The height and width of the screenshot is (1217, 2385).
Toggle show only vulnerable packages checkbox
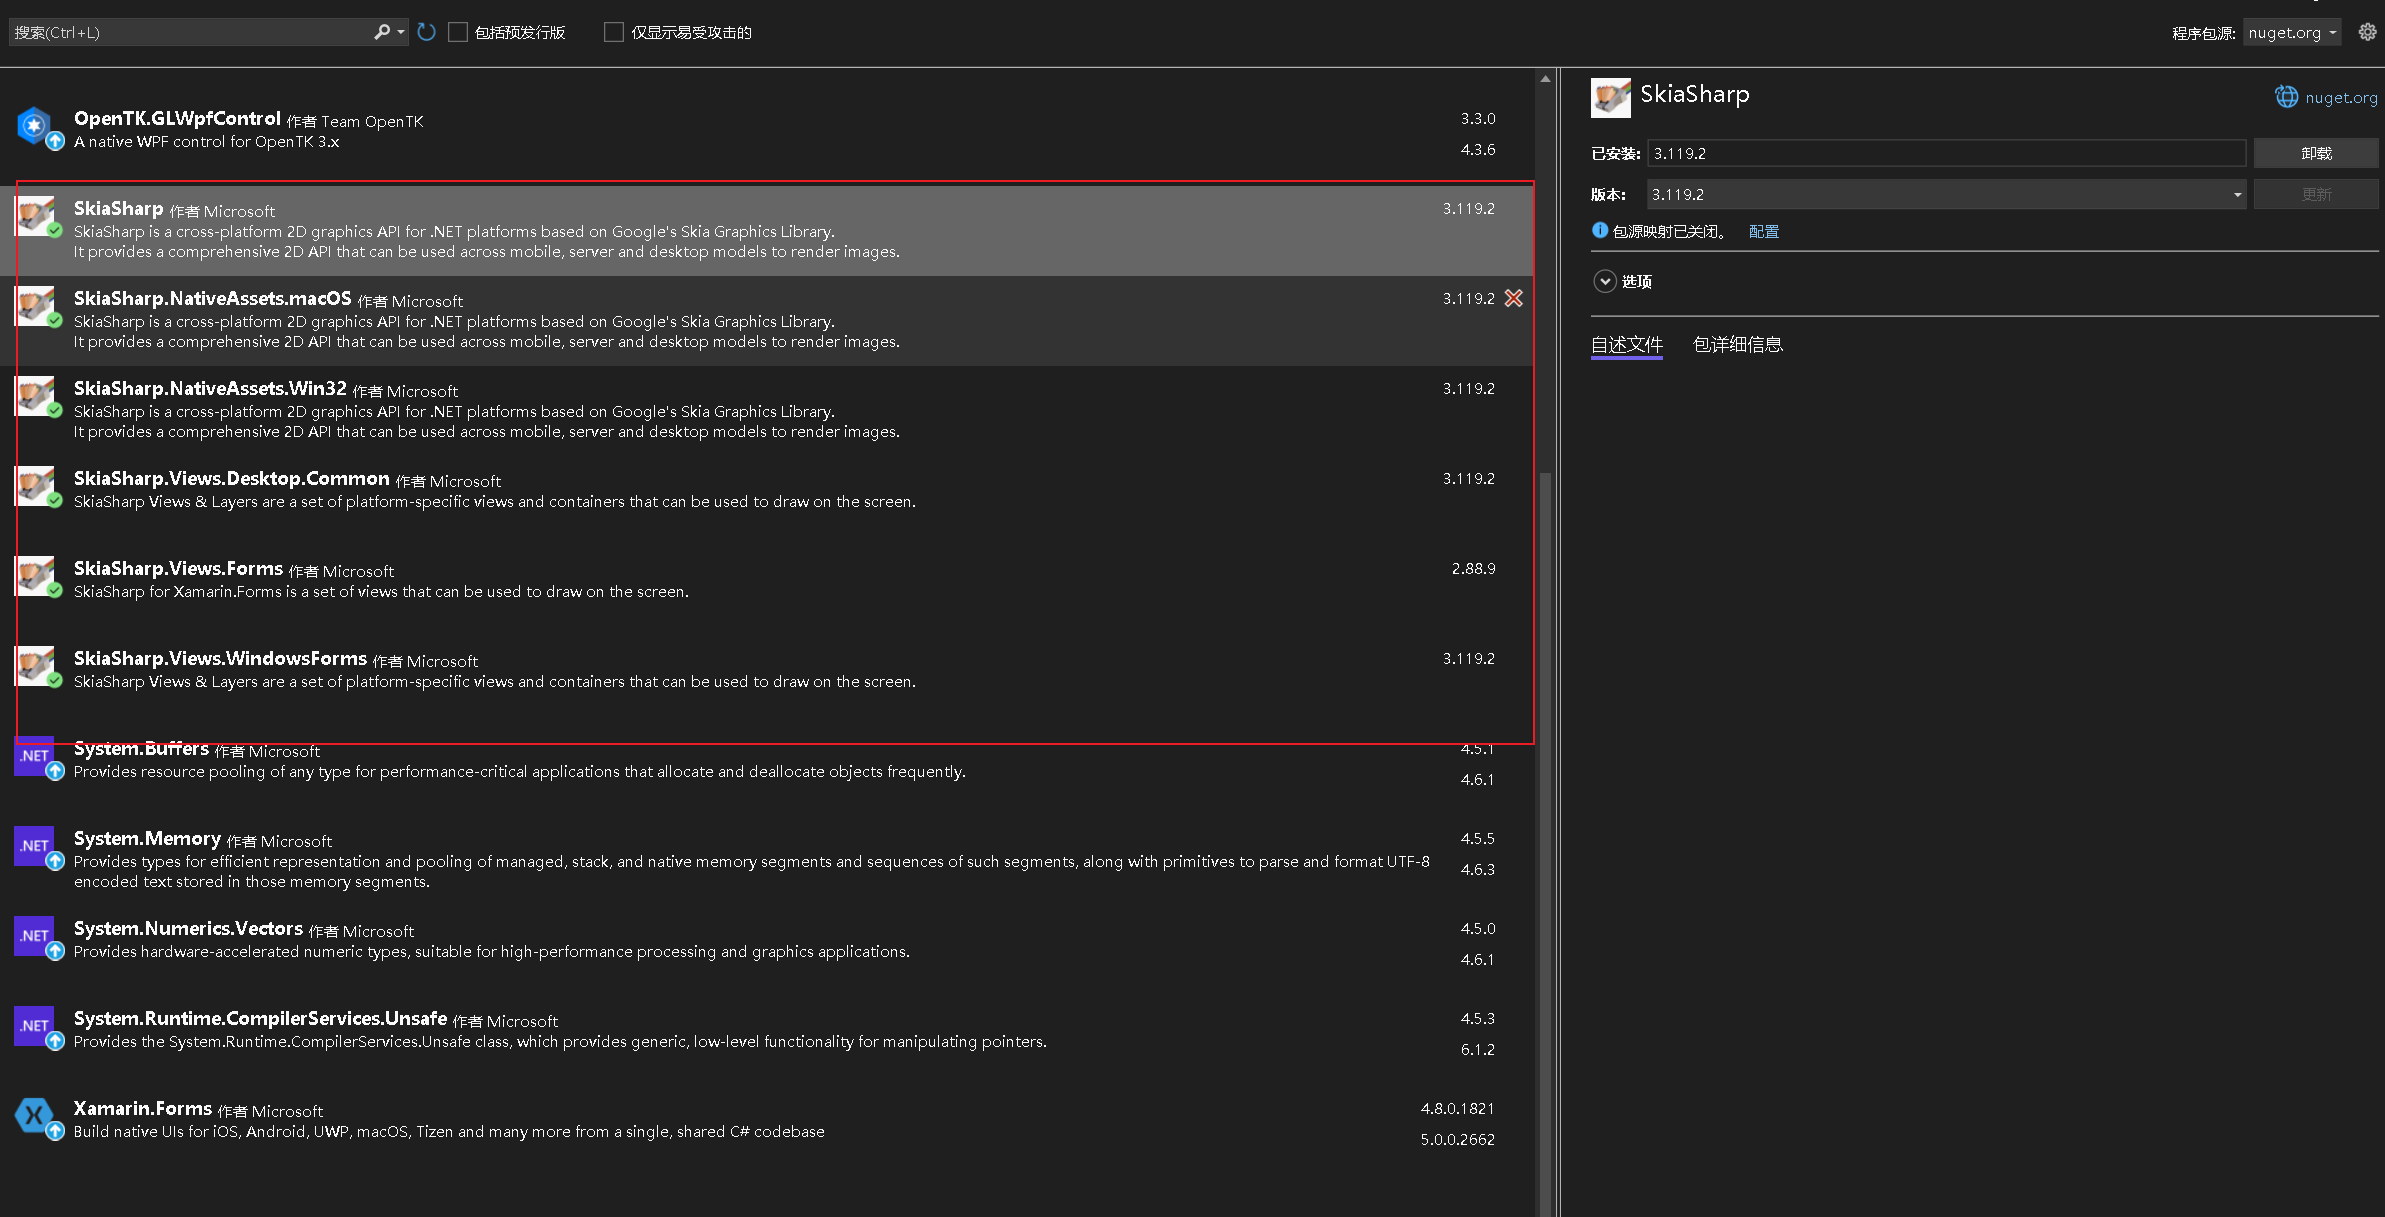(614, 32)
